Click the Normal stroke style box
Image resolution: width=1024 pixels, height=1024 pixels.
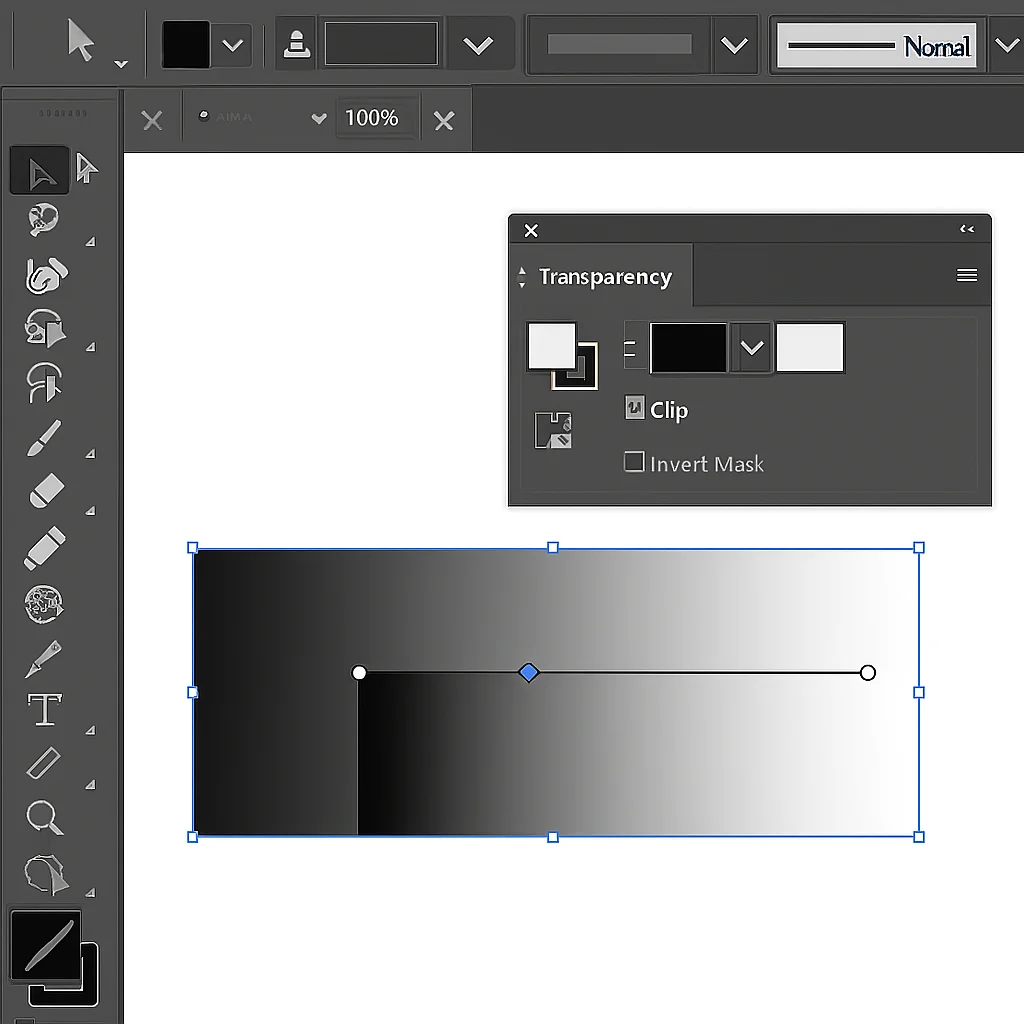(x=876, y=45)
